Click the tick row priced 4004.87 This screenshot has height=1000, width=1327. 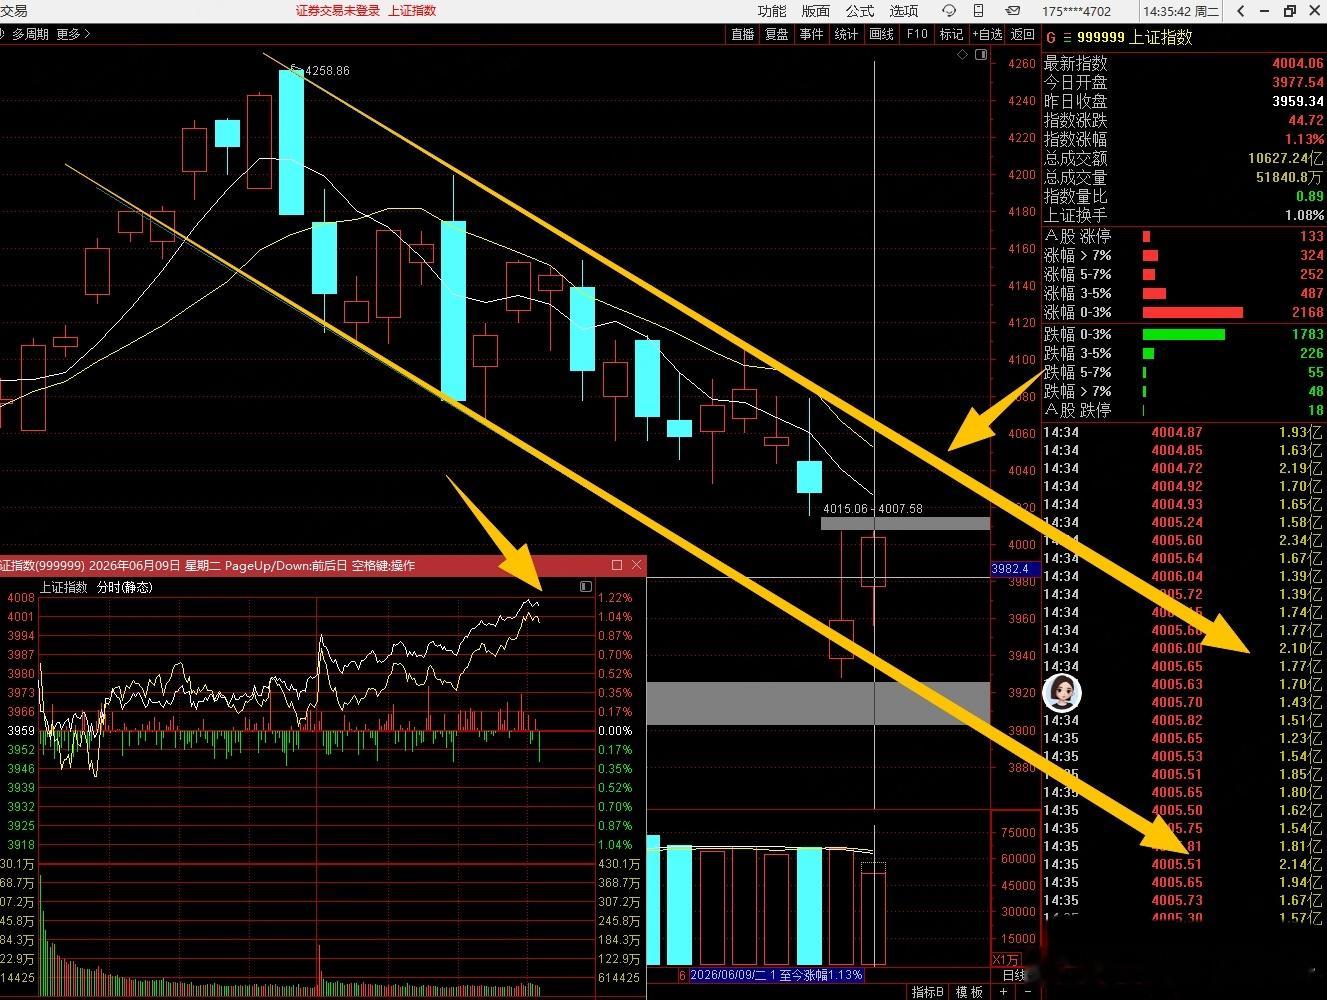1183,432
